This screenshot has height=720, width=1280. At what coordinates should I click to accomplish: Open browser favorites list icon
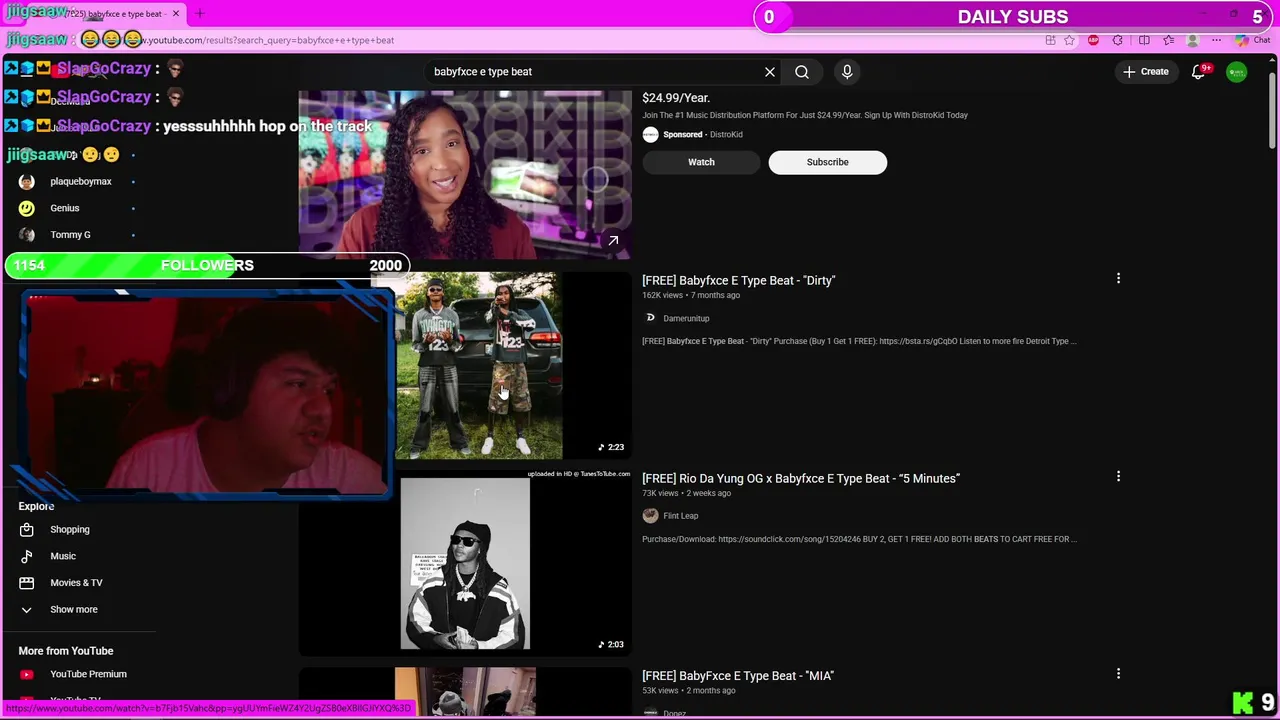tap(1168, 40)
